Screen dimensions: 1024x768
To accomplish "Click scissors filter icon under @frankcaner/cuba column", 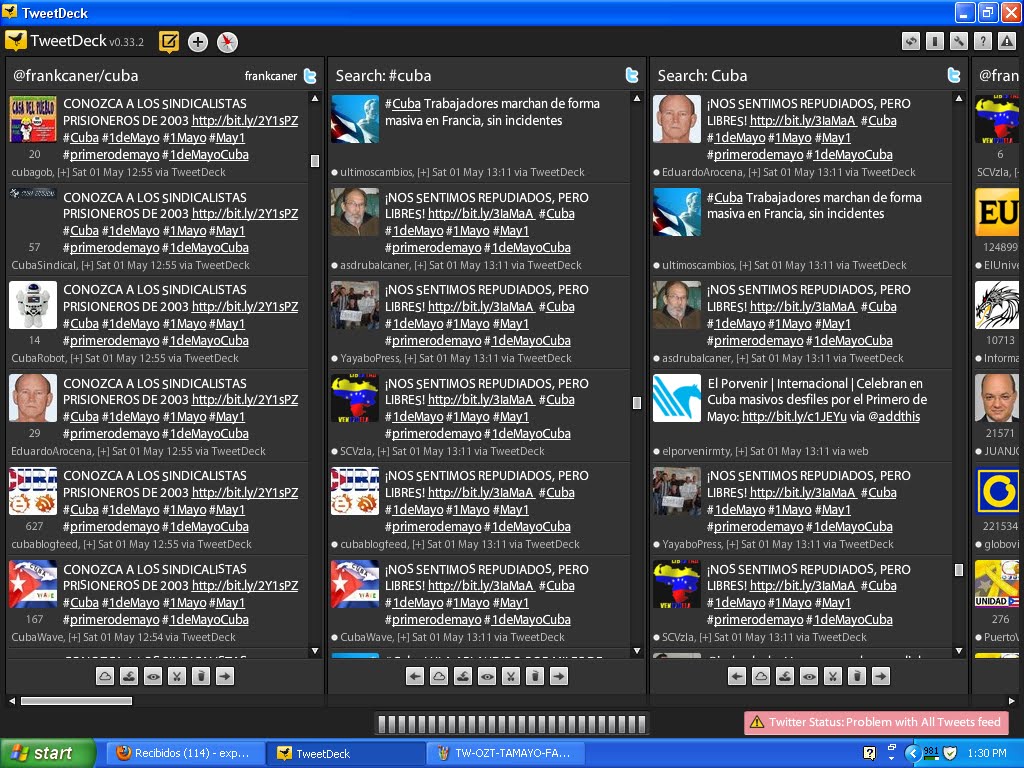I will click(177, 677).
